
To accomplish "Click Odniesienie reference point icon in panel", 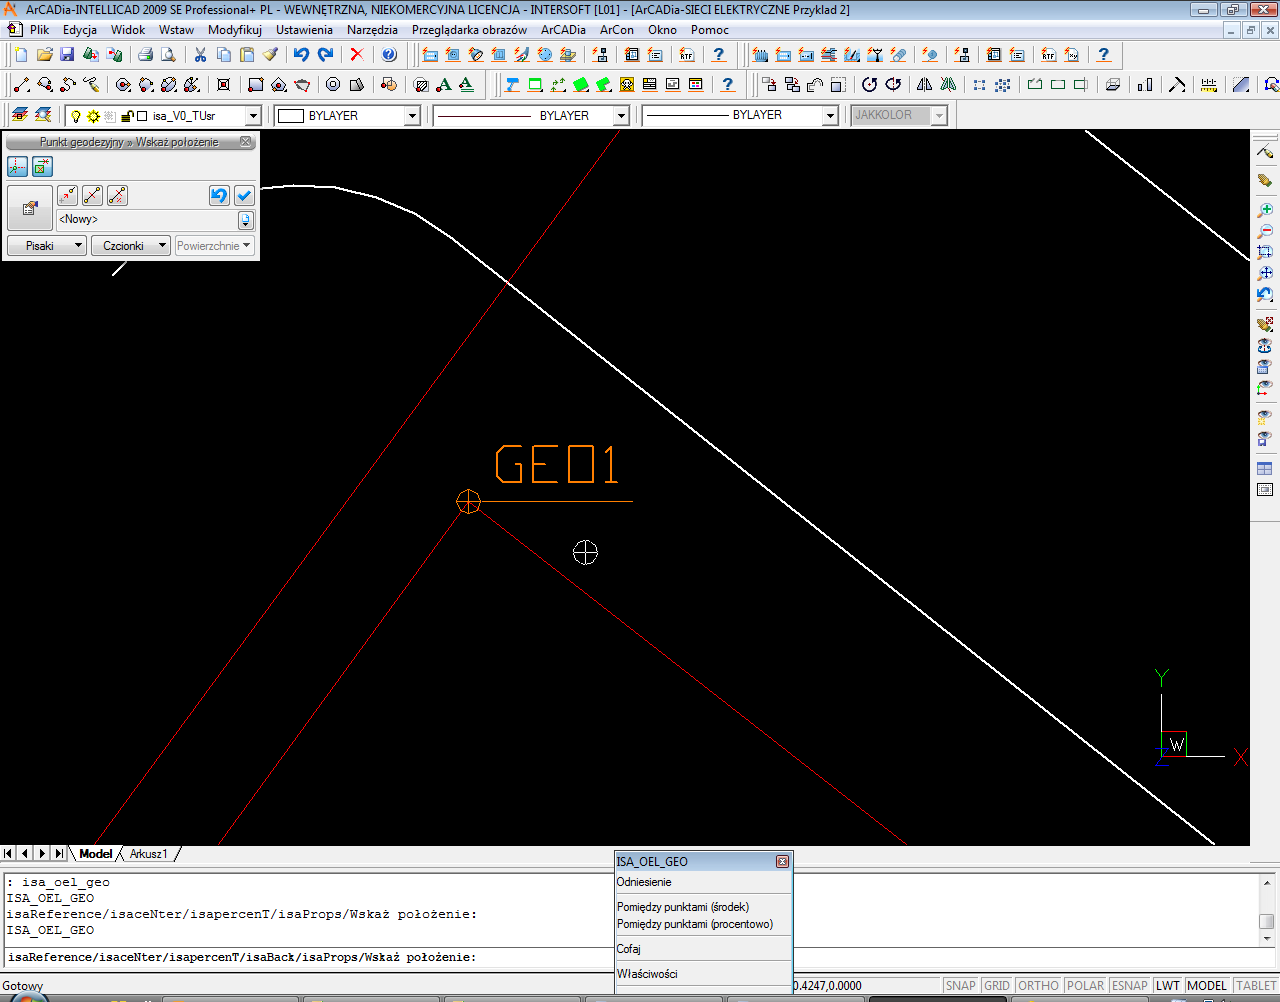I will coord(68,196).
